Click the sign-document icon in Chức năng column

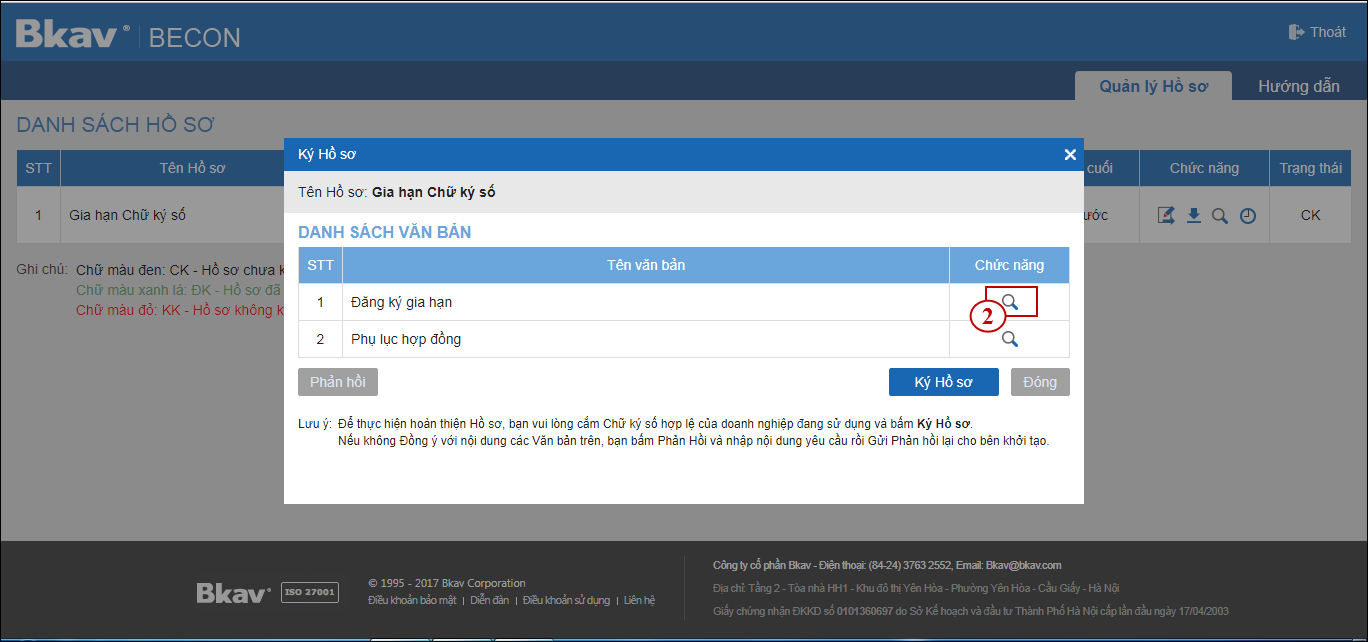click(x=1166, y=215)
